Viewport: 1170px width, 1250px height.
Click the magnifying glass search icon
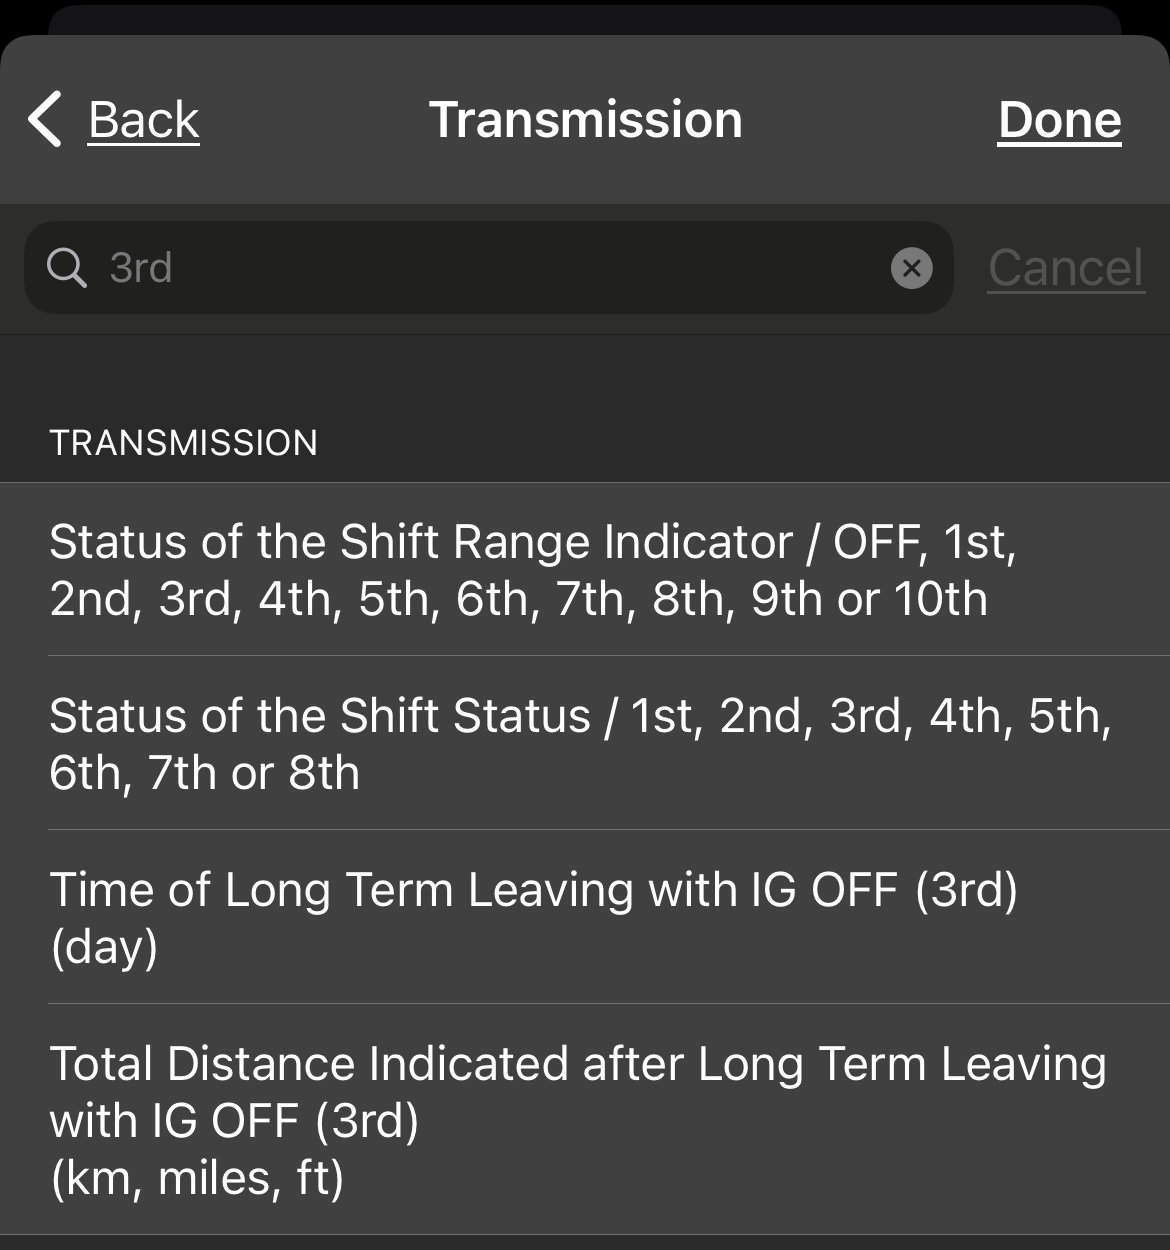tap(67, 268)
